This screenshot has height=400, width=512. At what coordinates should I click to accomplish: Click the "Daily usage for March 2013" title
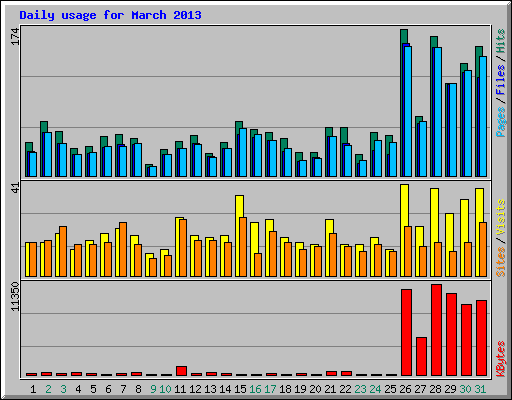tap(110, 15)
